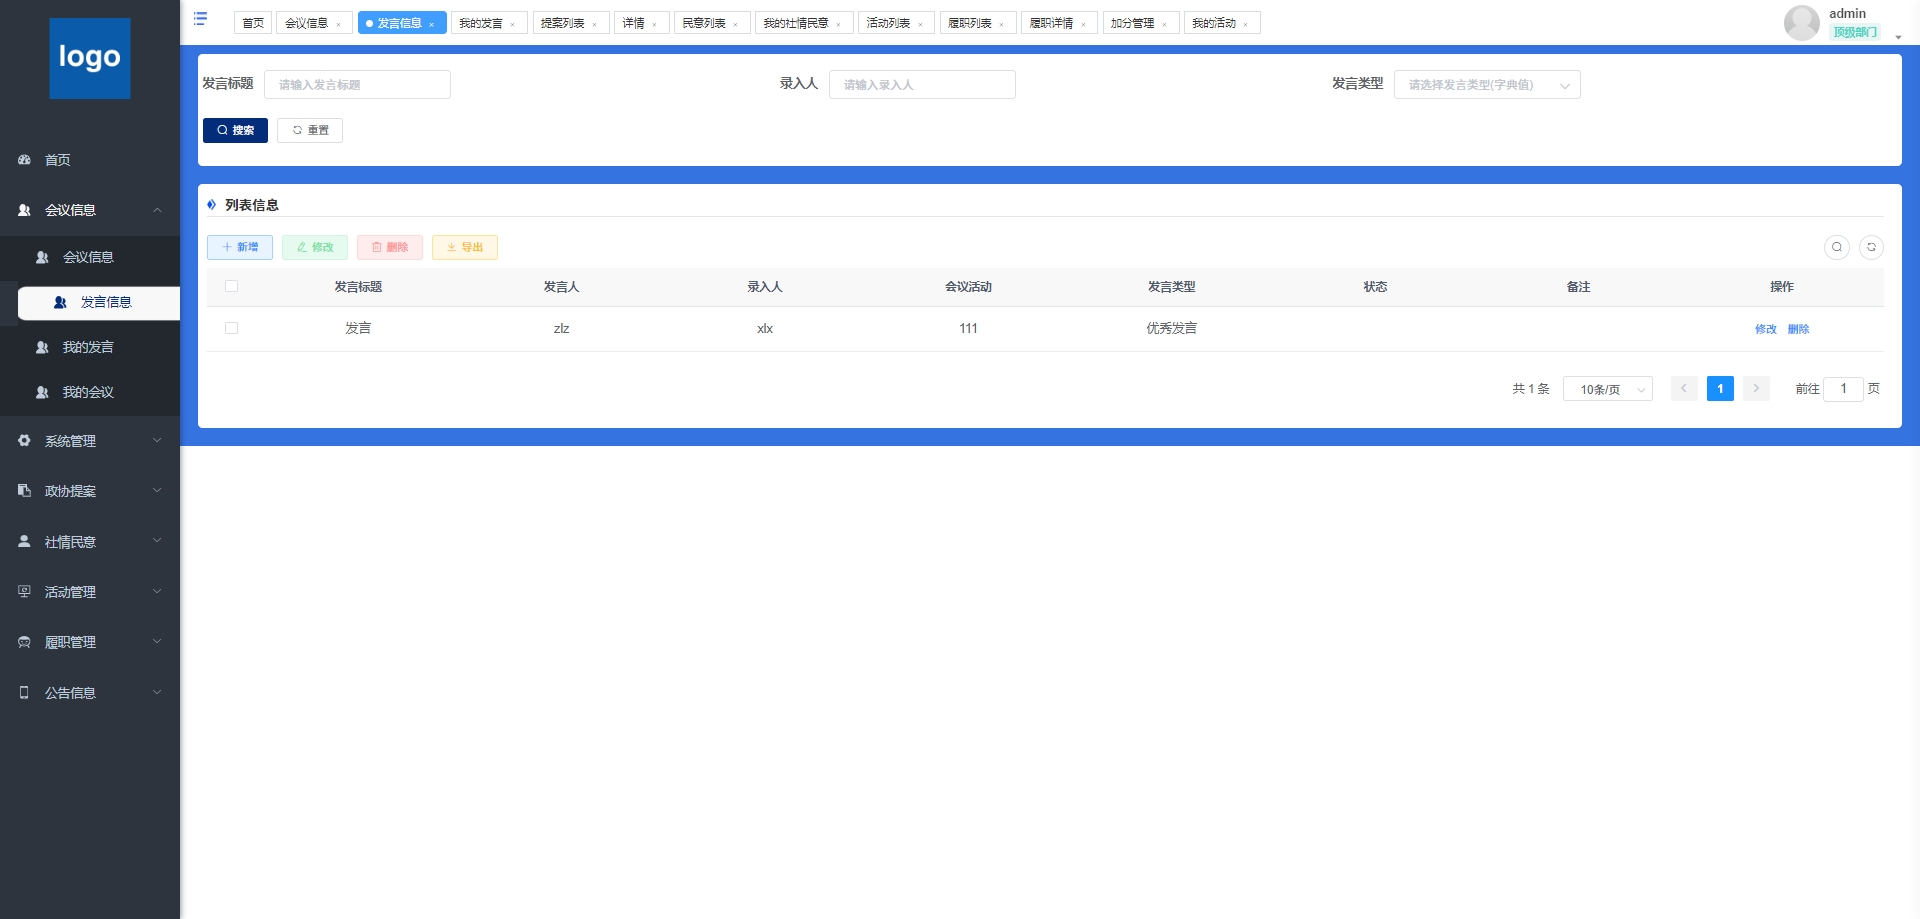
Task: Click 删除 link in the 发言 row
Action: pyautogui.click(x=1798, y=329)
